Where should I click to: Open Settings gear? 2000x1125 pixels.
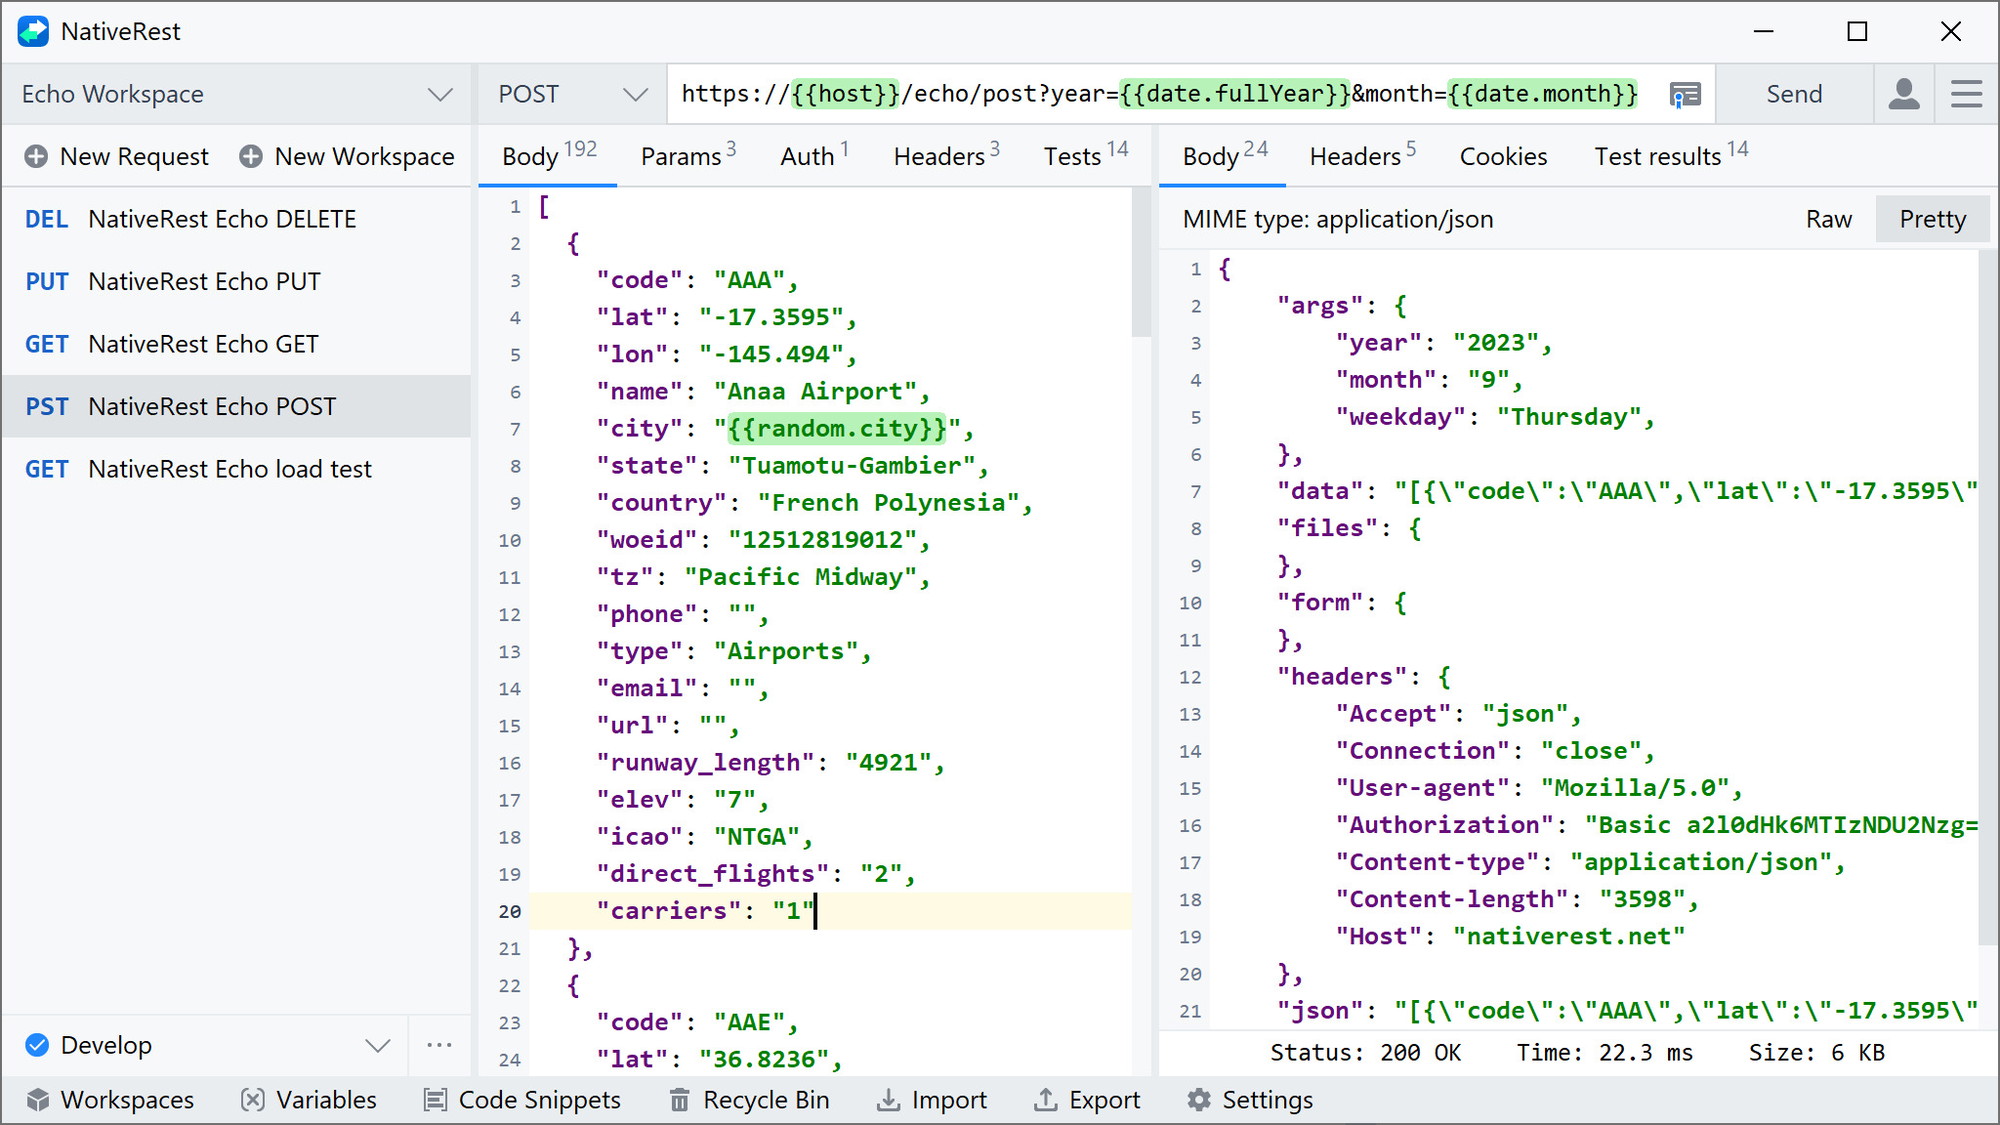(x=1249, y=1100)
